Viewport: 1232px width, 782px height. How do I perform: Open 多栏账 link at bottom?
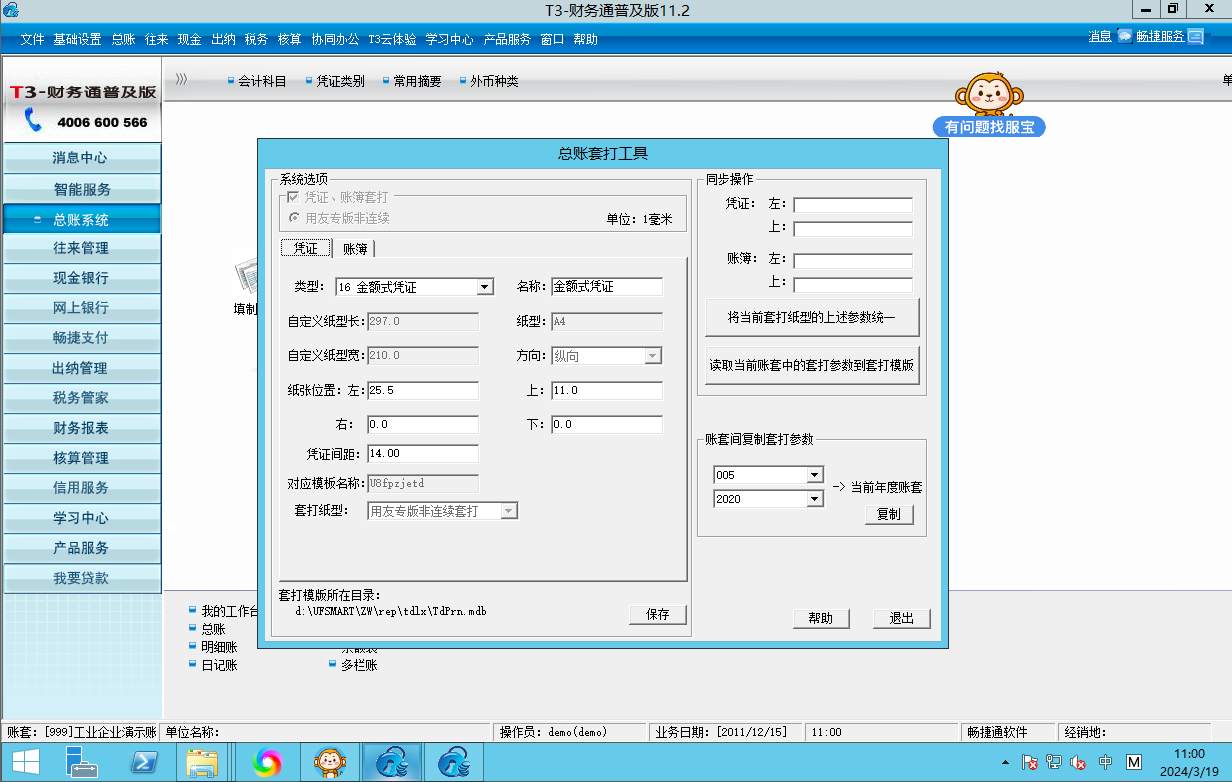pyautogui.click(x=359, y=665)
